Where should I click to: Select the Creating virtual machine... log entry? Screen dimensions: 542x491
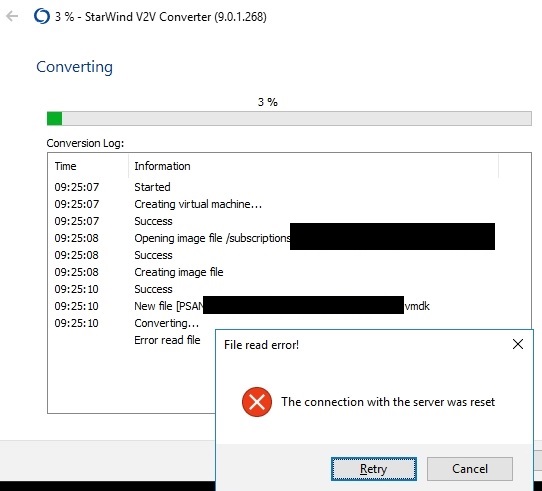(198, 204)
